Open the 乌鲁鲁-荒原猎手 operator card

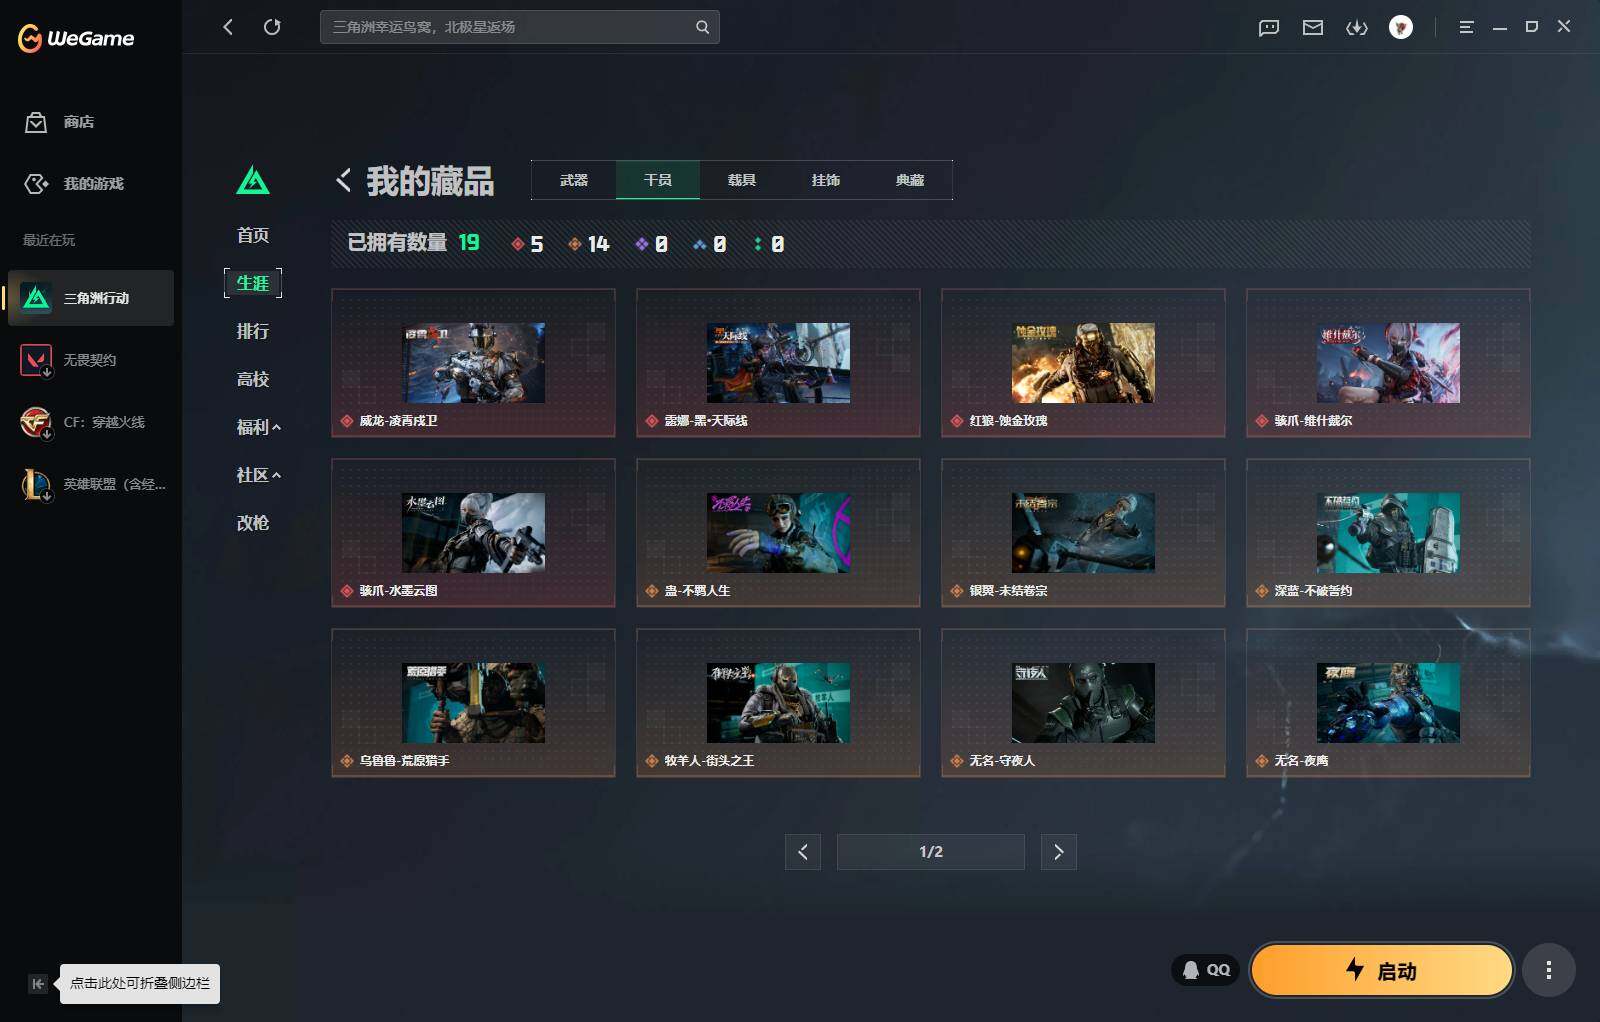point(473,703)
